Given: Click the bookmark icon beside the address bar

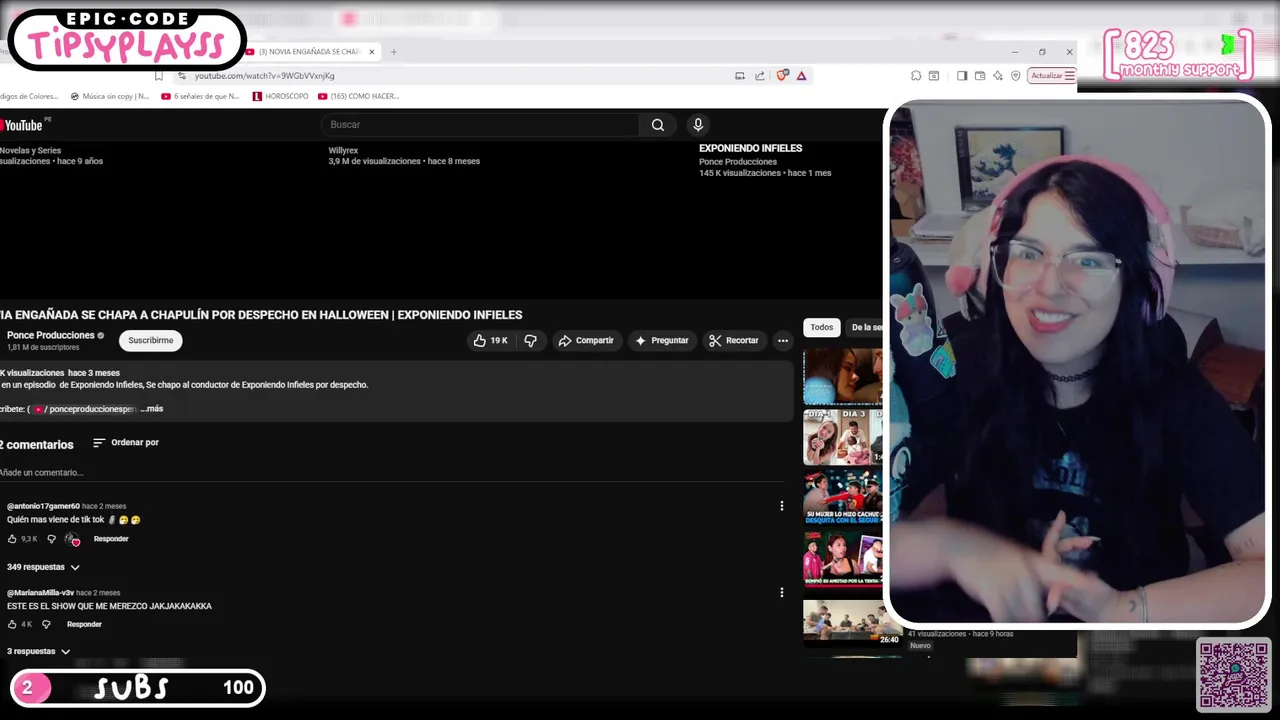Looking at the screenshot, I should pyautogui.click(x=158, y=76).
